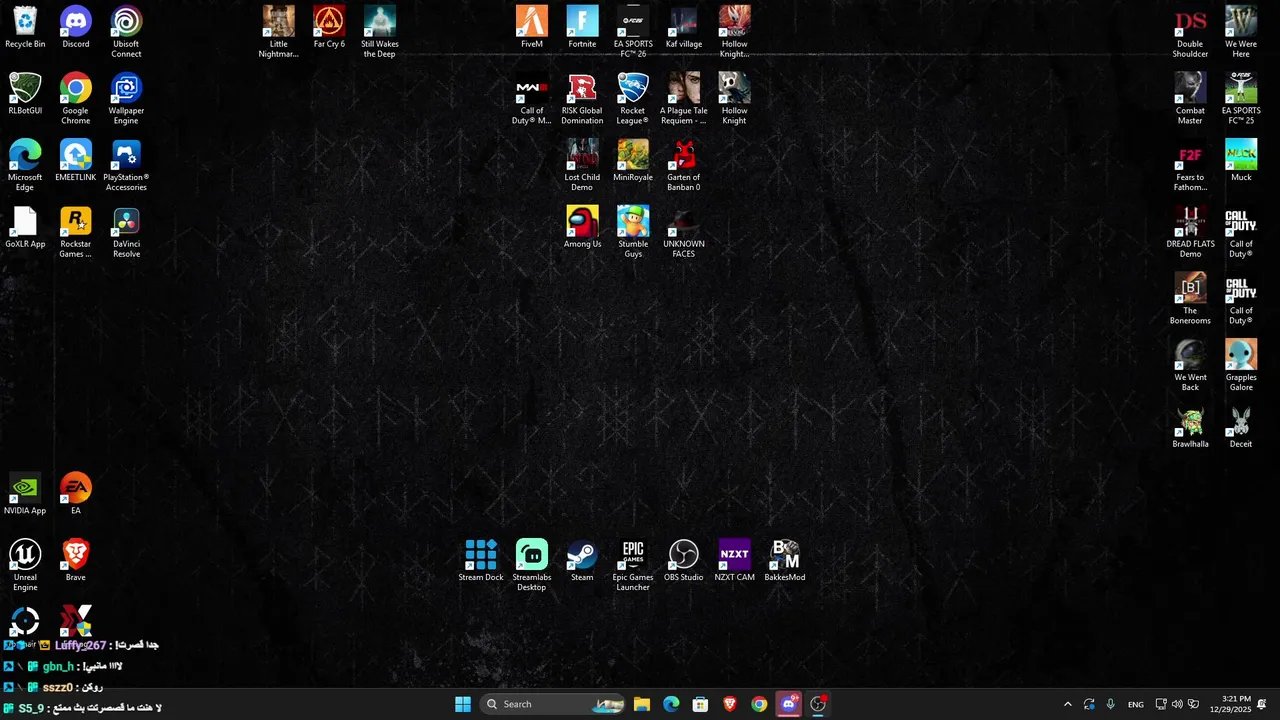
Task: Select the Combat Master icon
Action: (x=1190, y=99)
